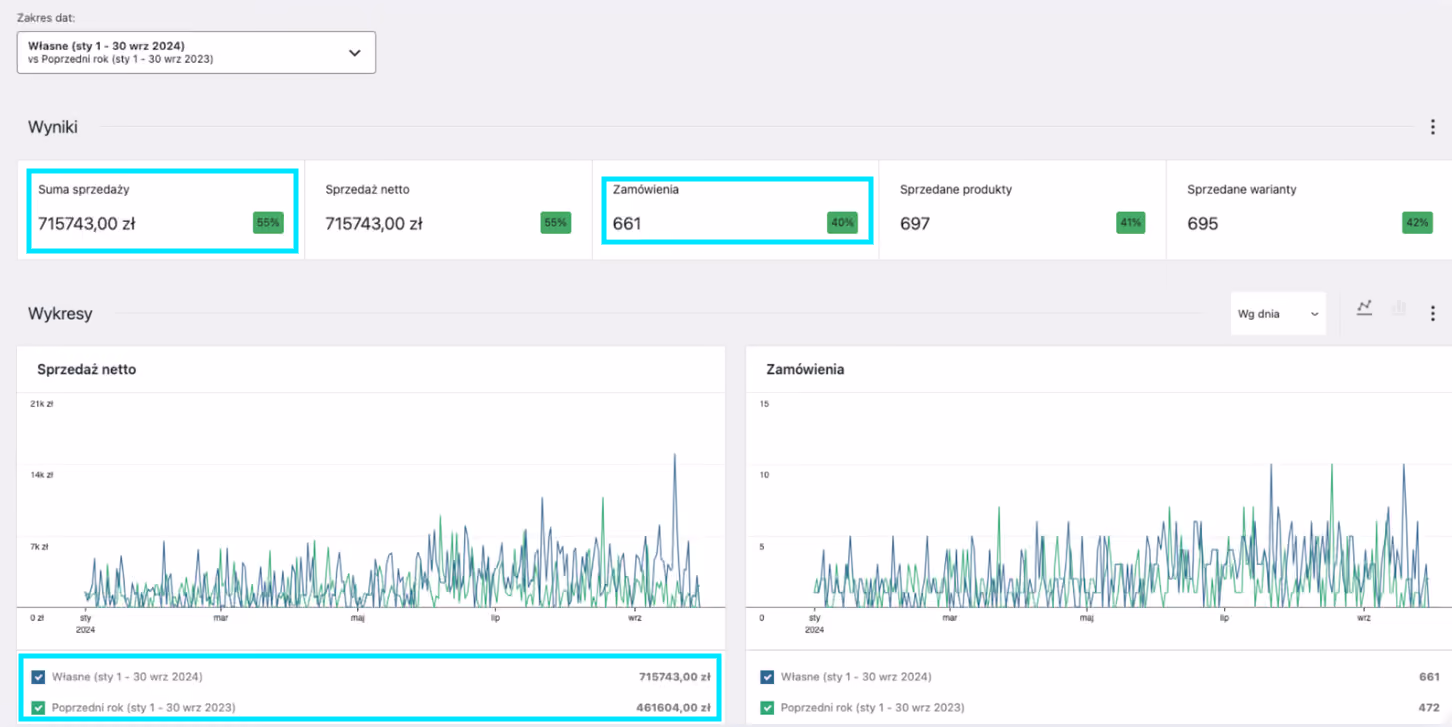
Task: Open the Zamówienia summary card
Action: 735,210
